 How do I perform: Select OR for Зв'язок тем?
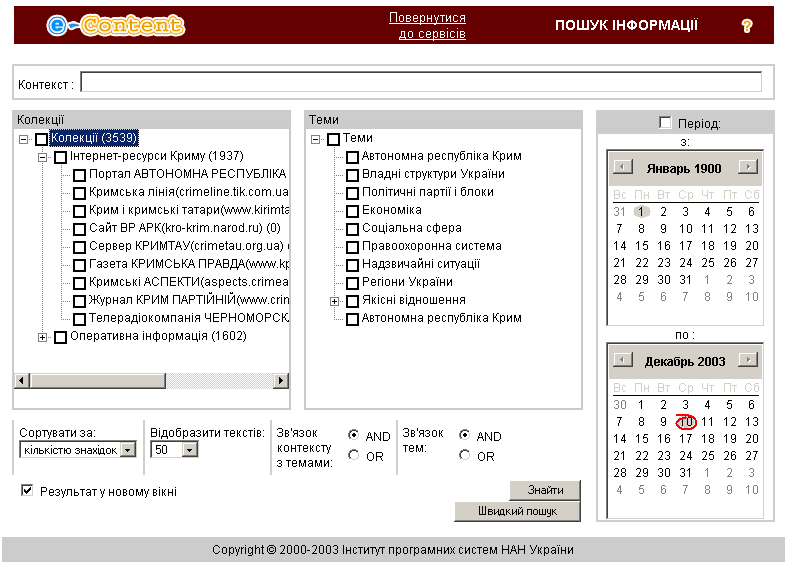point(464,455)
